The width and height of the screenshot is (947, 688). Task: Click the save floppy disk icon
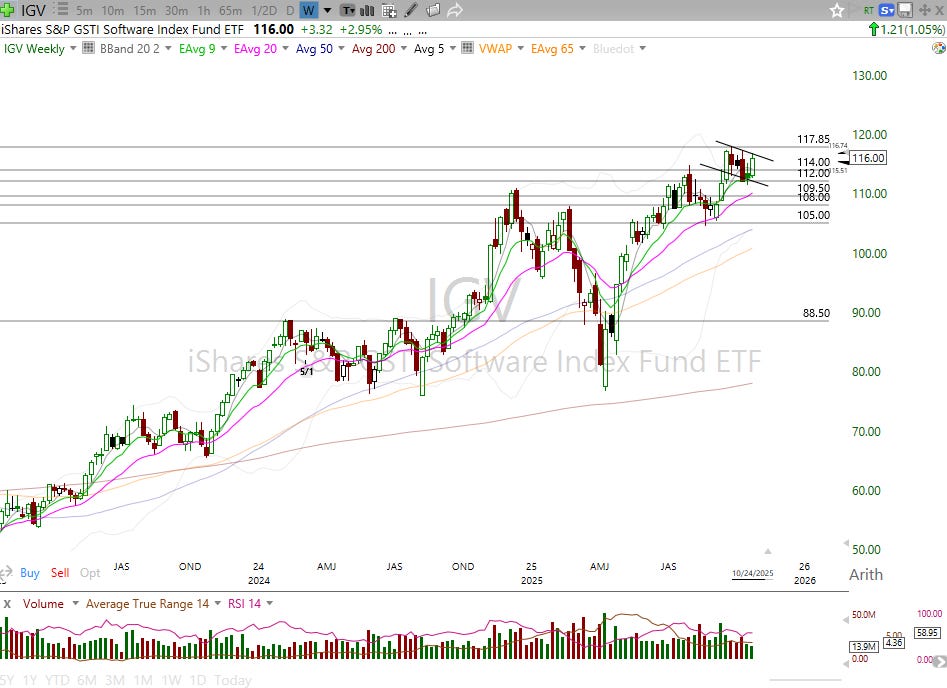coord(904,10)
